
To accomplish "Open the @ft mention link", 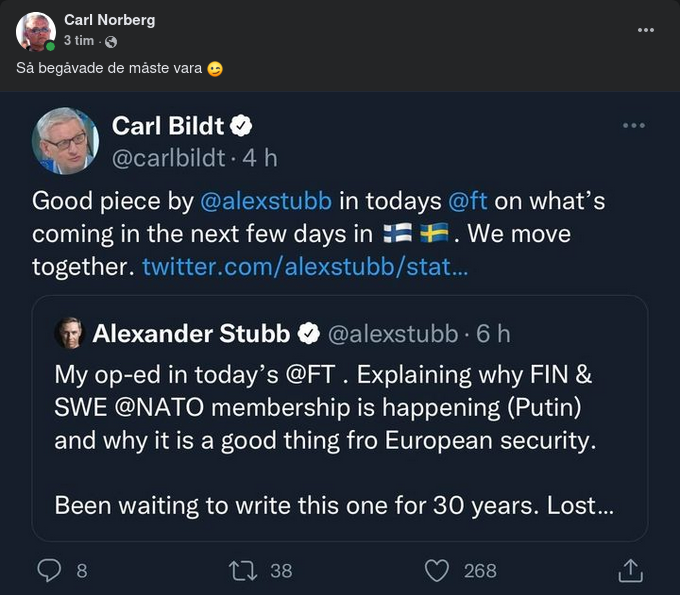I will point(467,201).
